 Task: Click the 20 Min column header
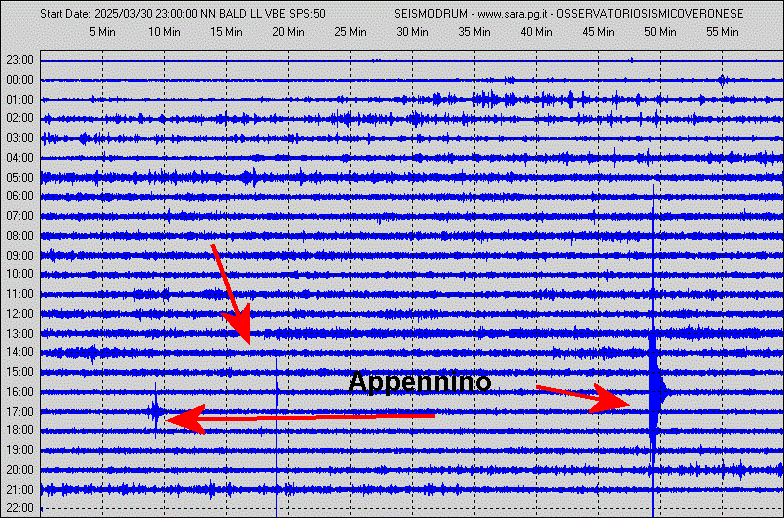[288, 32]
